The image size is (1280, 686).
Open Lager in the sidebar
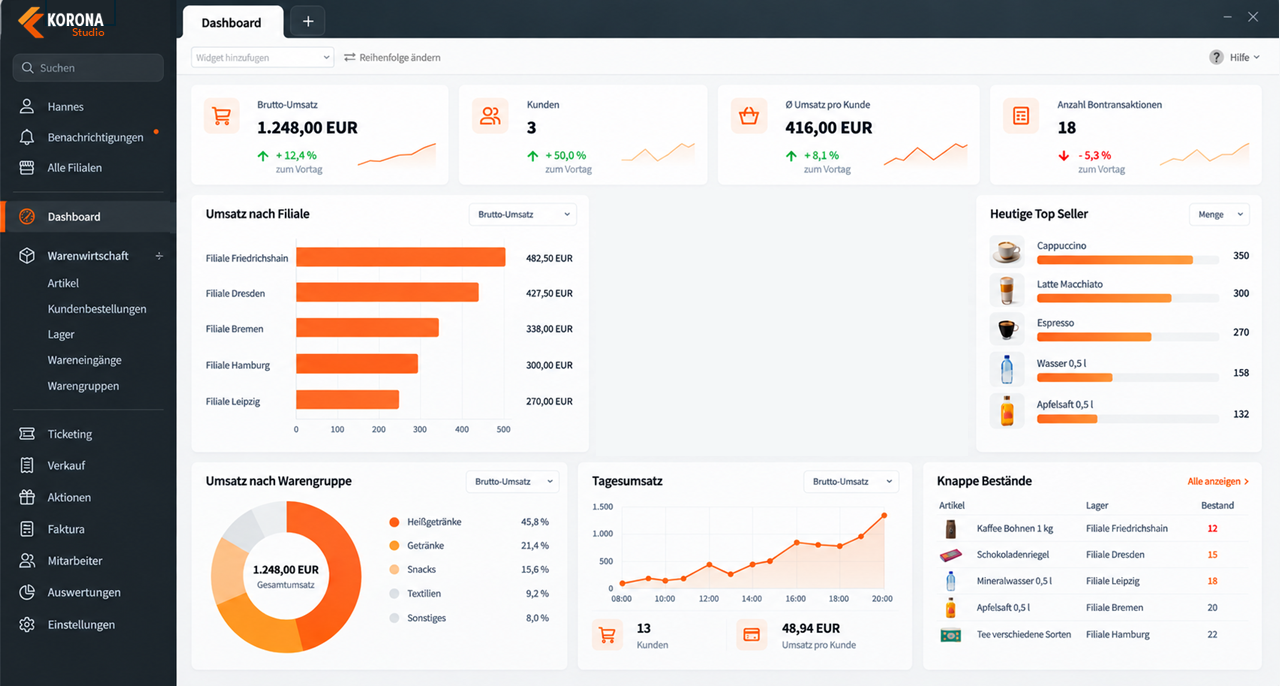pyautogui.click(x=61, y=335)
